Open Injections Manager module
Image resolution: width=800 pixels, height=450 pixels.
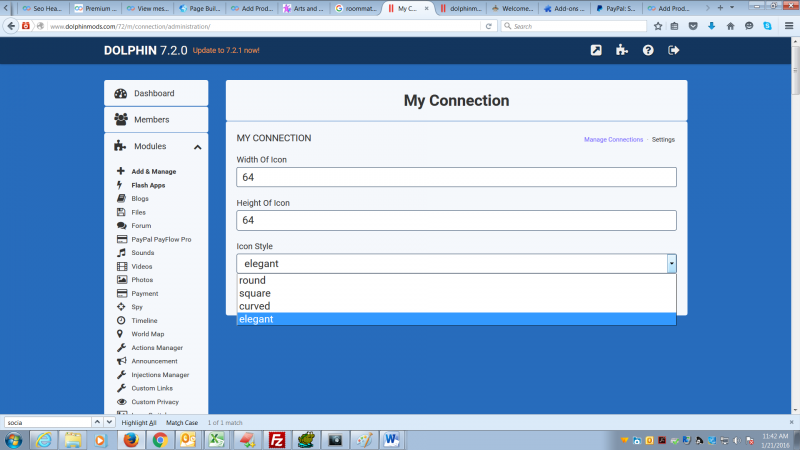tap(160, 374)
